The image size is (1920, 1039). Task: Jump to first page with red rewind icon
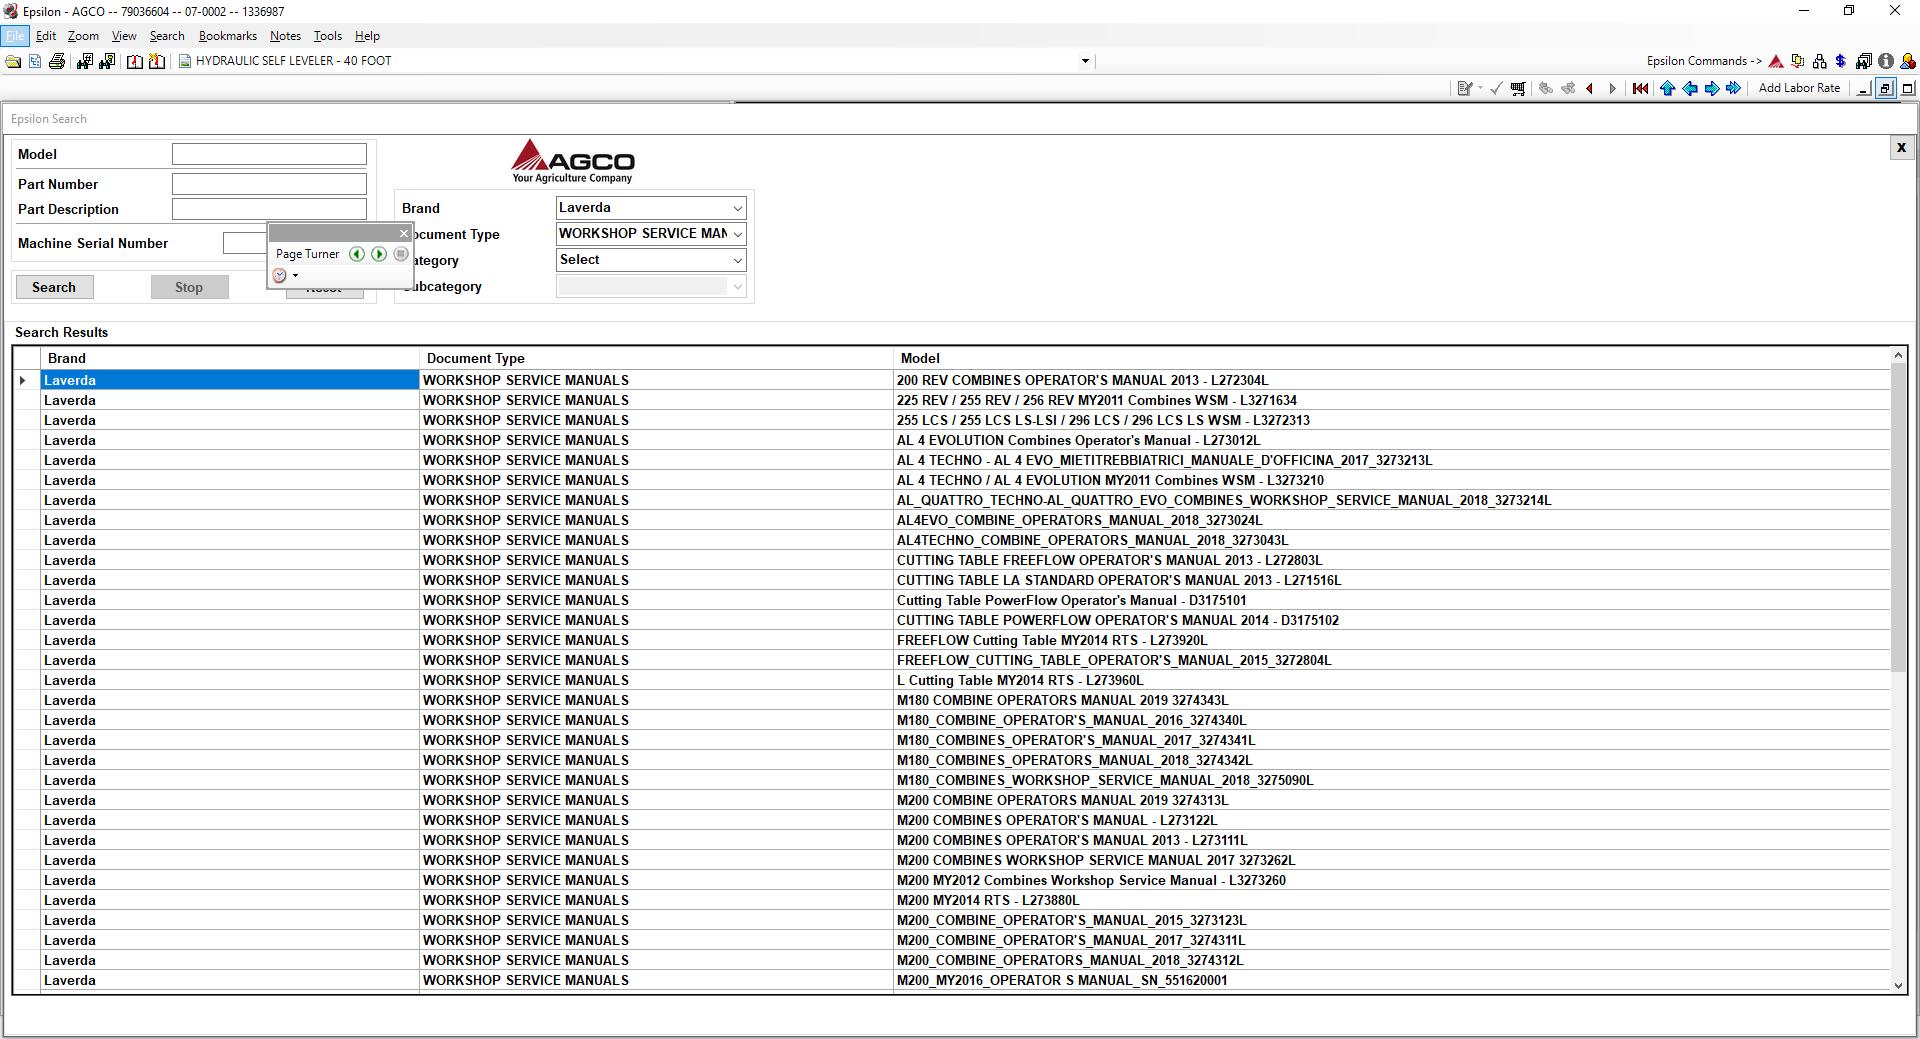tap(1640, 89)
